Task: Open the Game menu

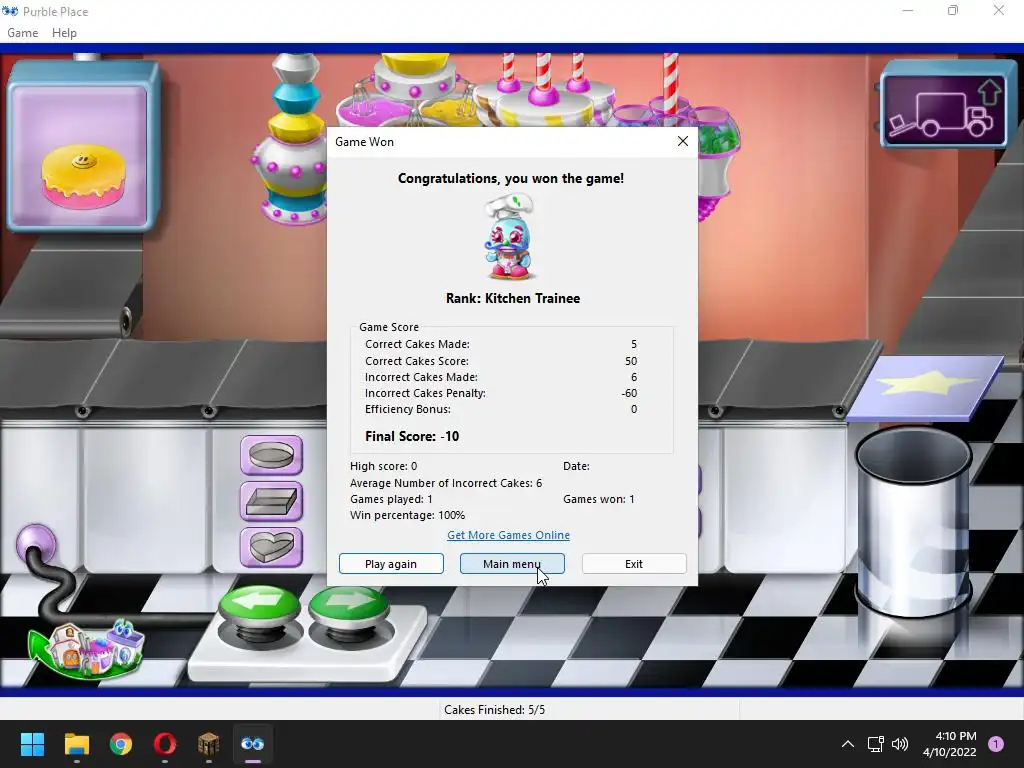Action: point(23,33)
